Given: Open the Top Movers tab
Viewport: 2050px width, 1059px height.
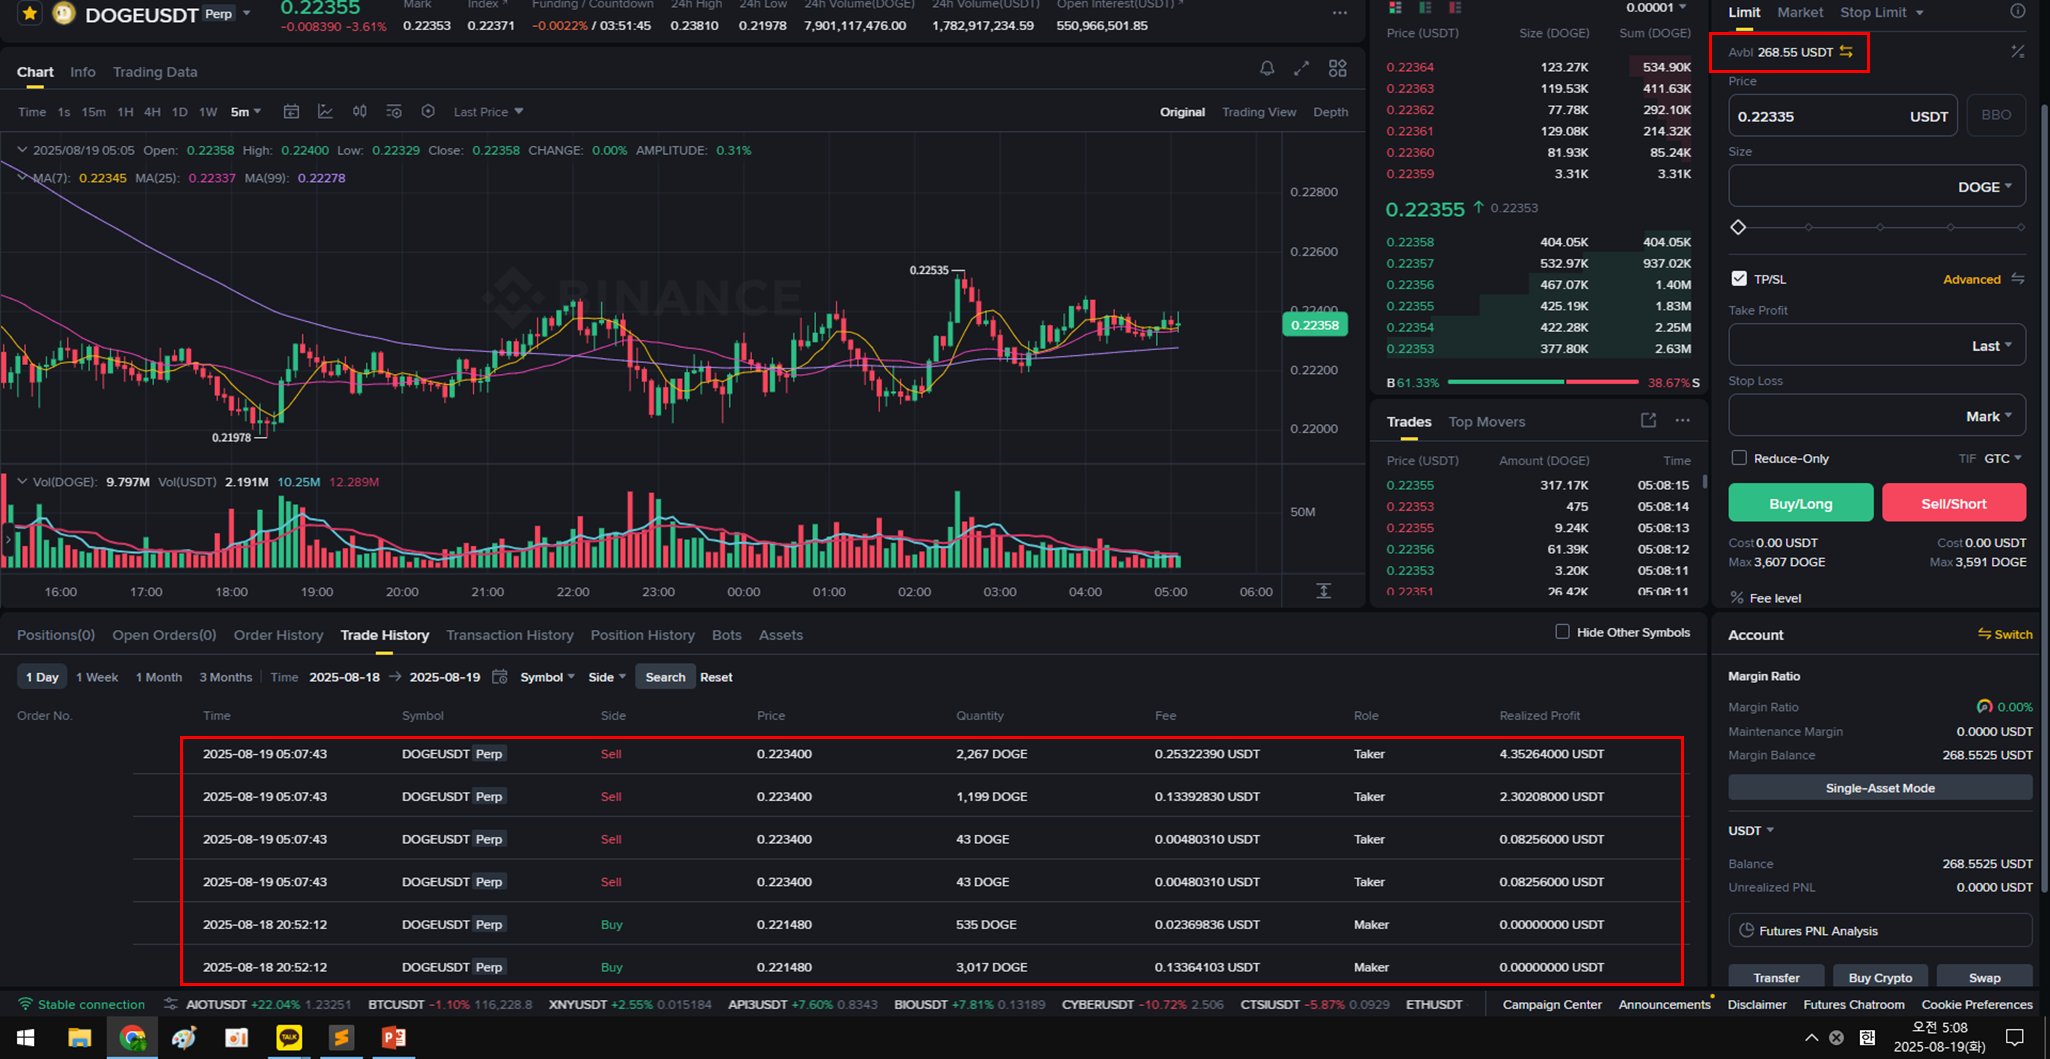Looking at the screenshot, I should pos(1486,421).
